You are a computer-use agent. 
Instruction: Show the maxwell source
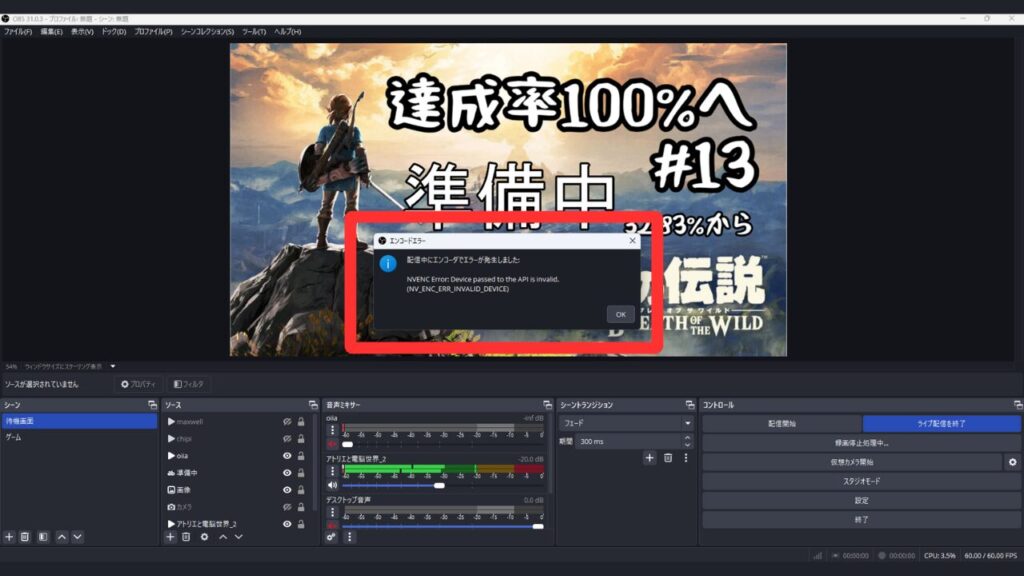[287, 422]
